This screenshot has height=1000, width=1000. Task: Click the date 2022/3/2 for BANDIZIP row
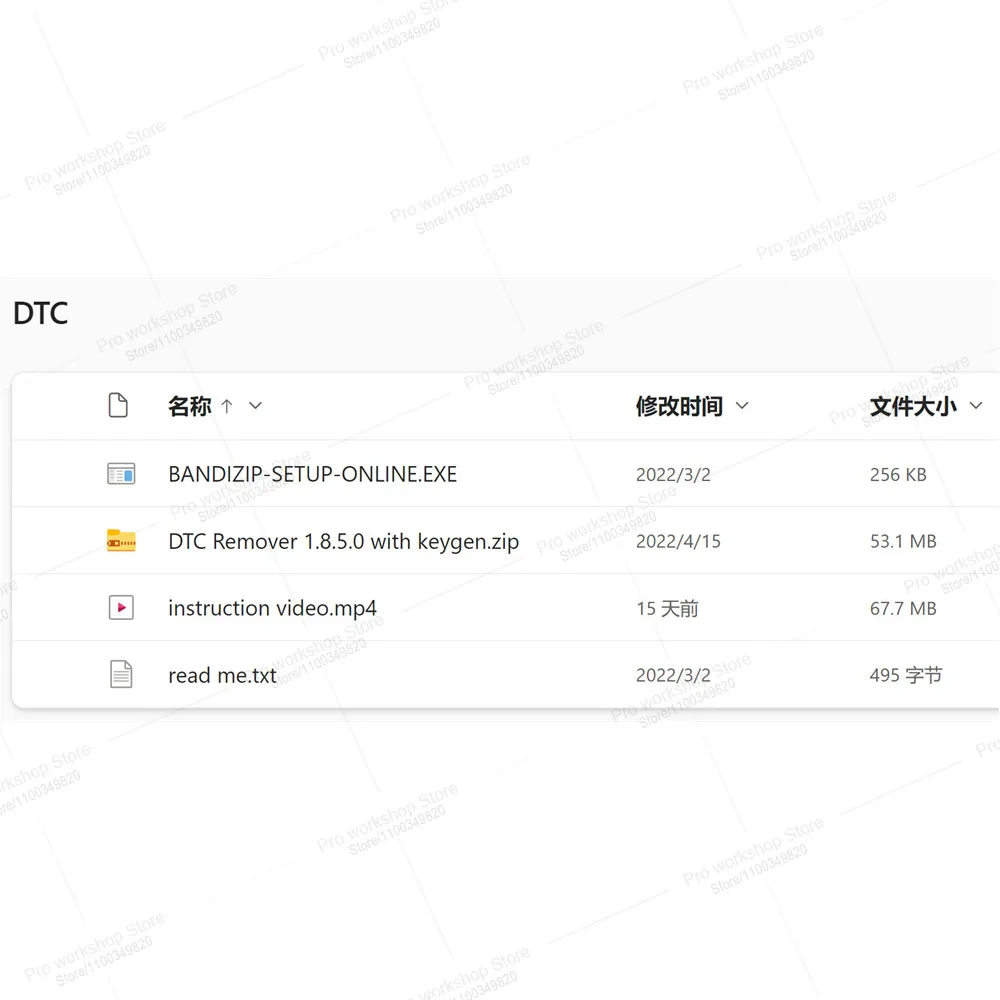673,474
